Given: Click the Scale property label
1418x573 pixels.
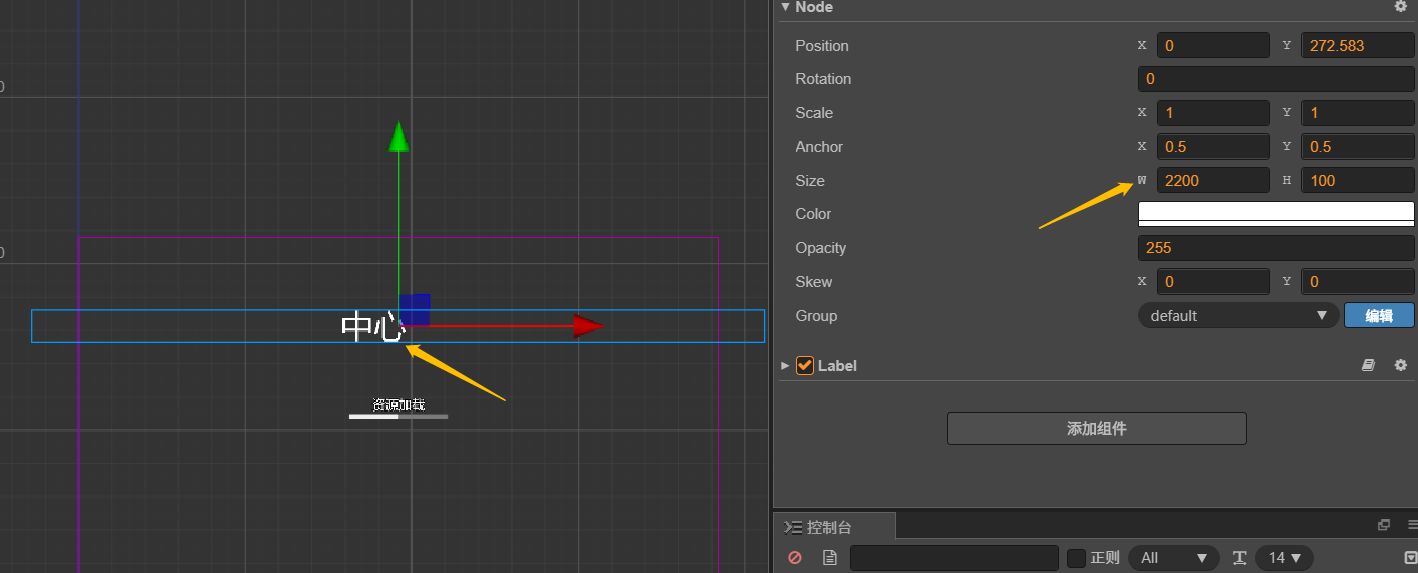Looking at the screenshot, I should [x=814, y=113].
